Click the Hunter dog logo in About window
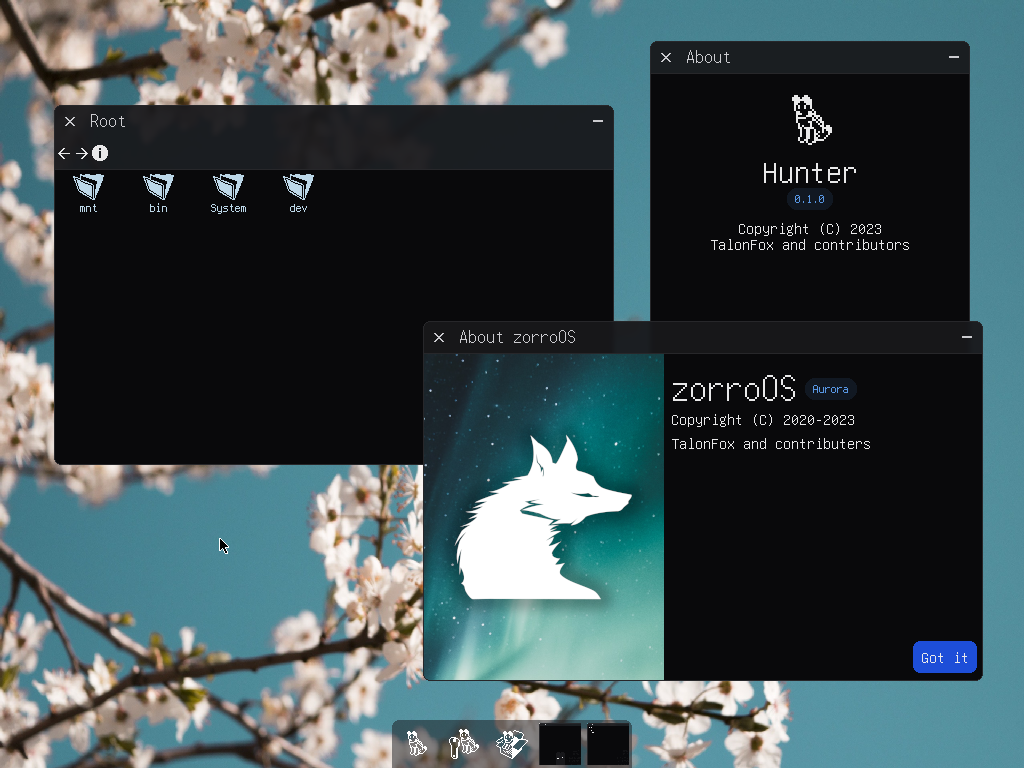Viewport: 1024px width, 768px height. pos(810,120)
